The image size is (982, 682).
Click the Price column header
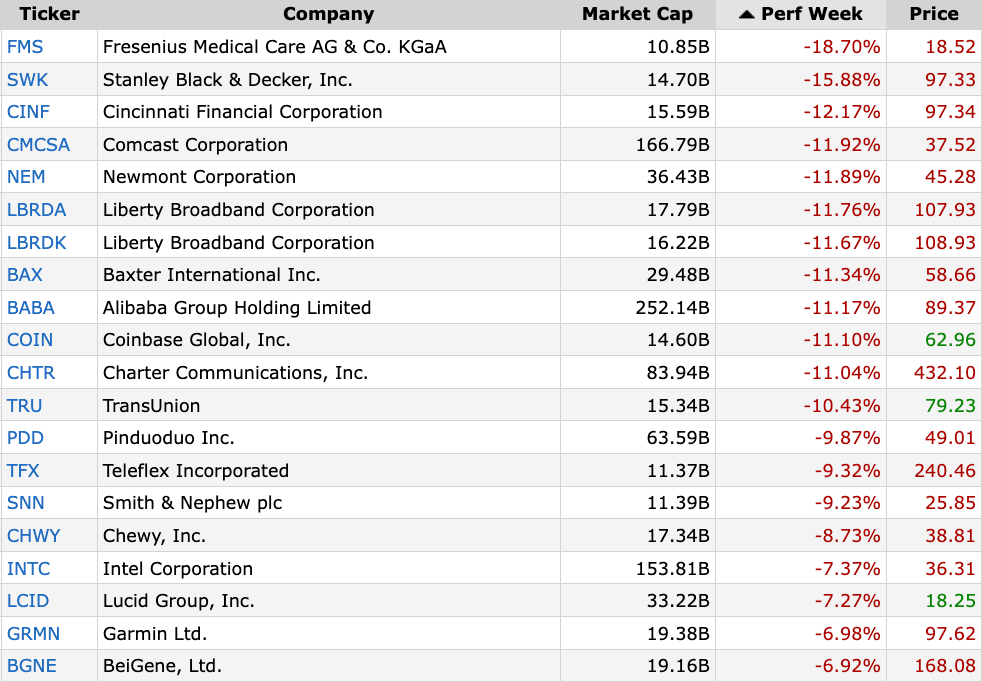point(934,14)
